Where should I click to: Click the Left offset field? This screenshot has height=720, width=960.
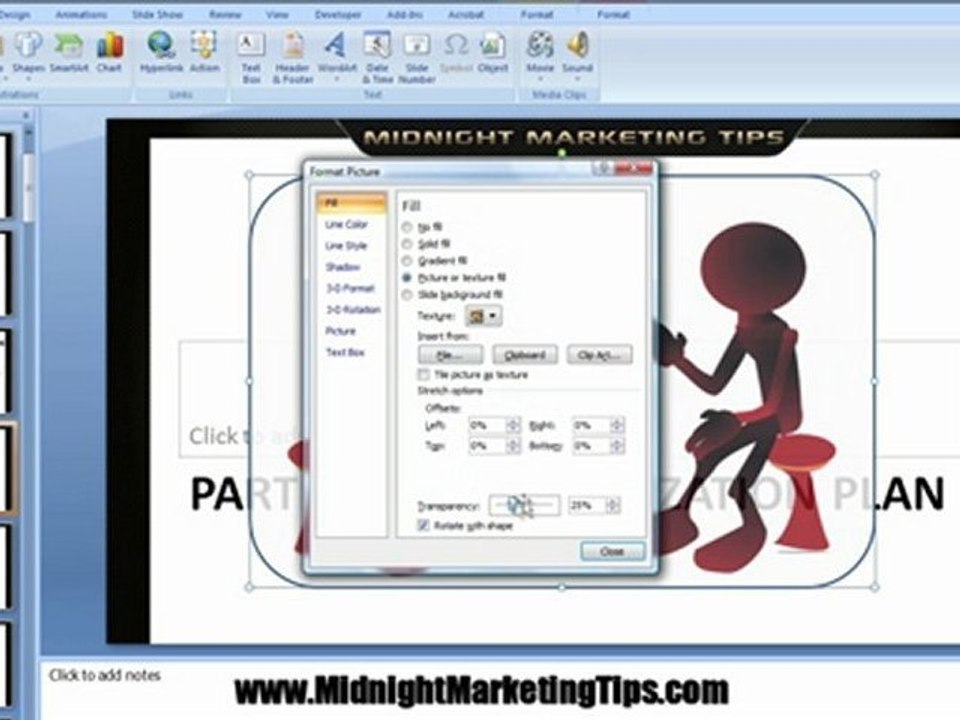(487, 425)
